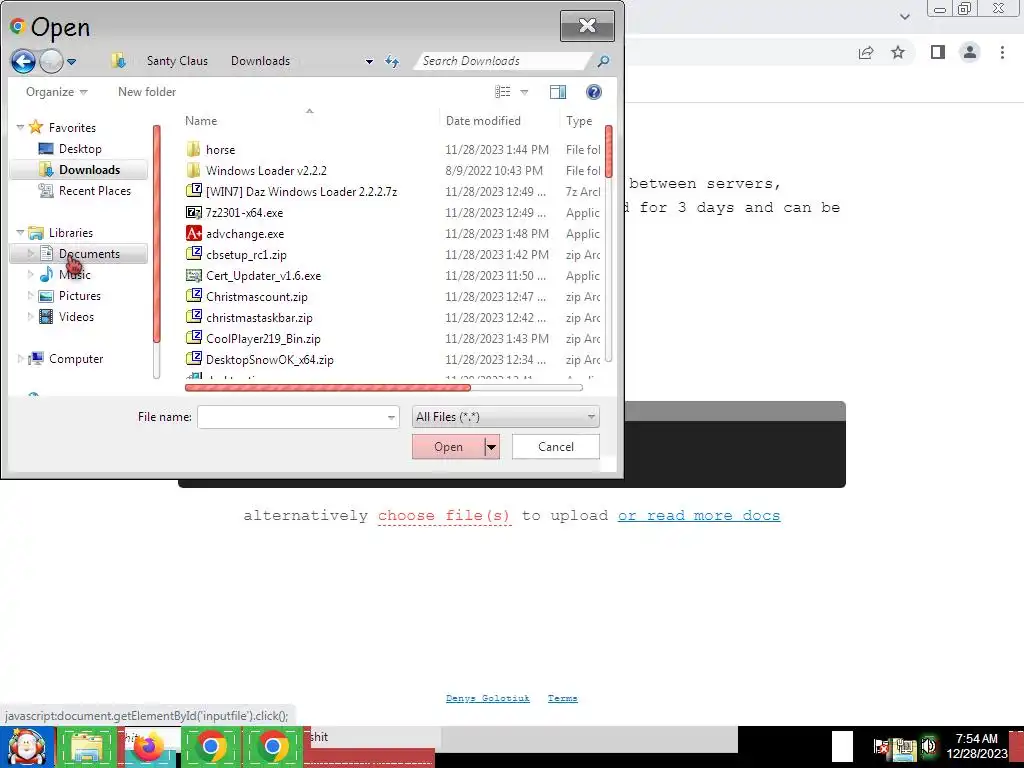Click the Back navigation arrow in Open dialog
The height and width of the screenshot is (768, 1024).
point(23,61)
